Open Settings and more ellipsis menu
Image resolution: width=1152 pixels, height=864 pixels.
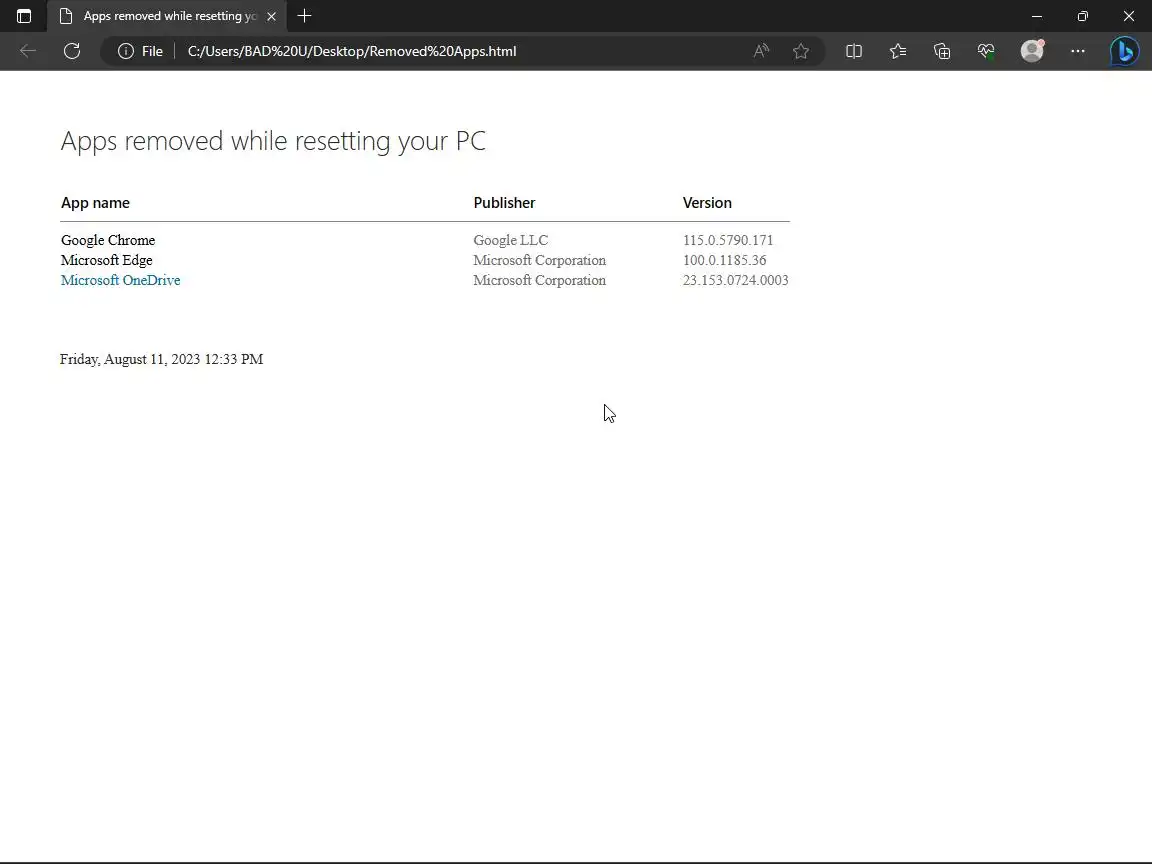click(1078, 51)
